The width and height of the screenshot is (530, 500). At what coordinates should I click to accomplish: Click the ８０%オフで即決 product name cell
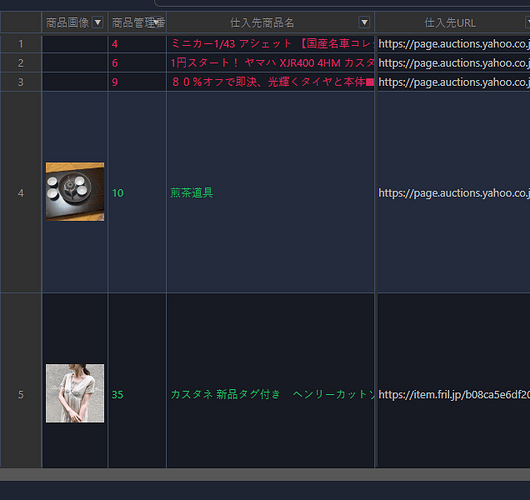point(270,82)
